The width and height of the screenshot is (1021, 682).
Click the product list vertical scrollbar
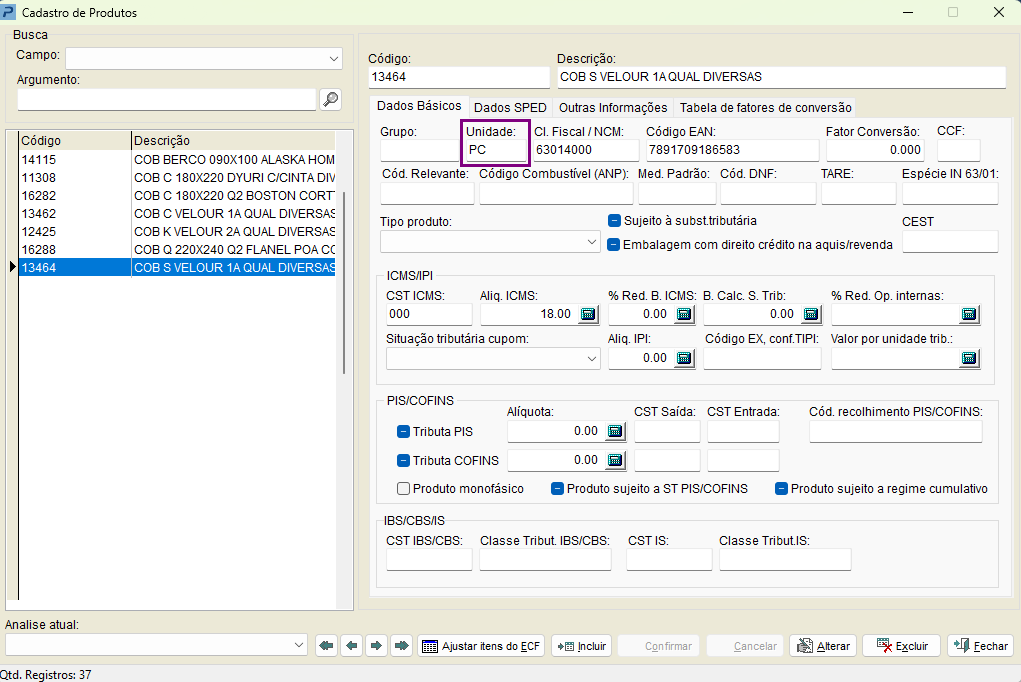pyautogui.click(x=344, y=283)
